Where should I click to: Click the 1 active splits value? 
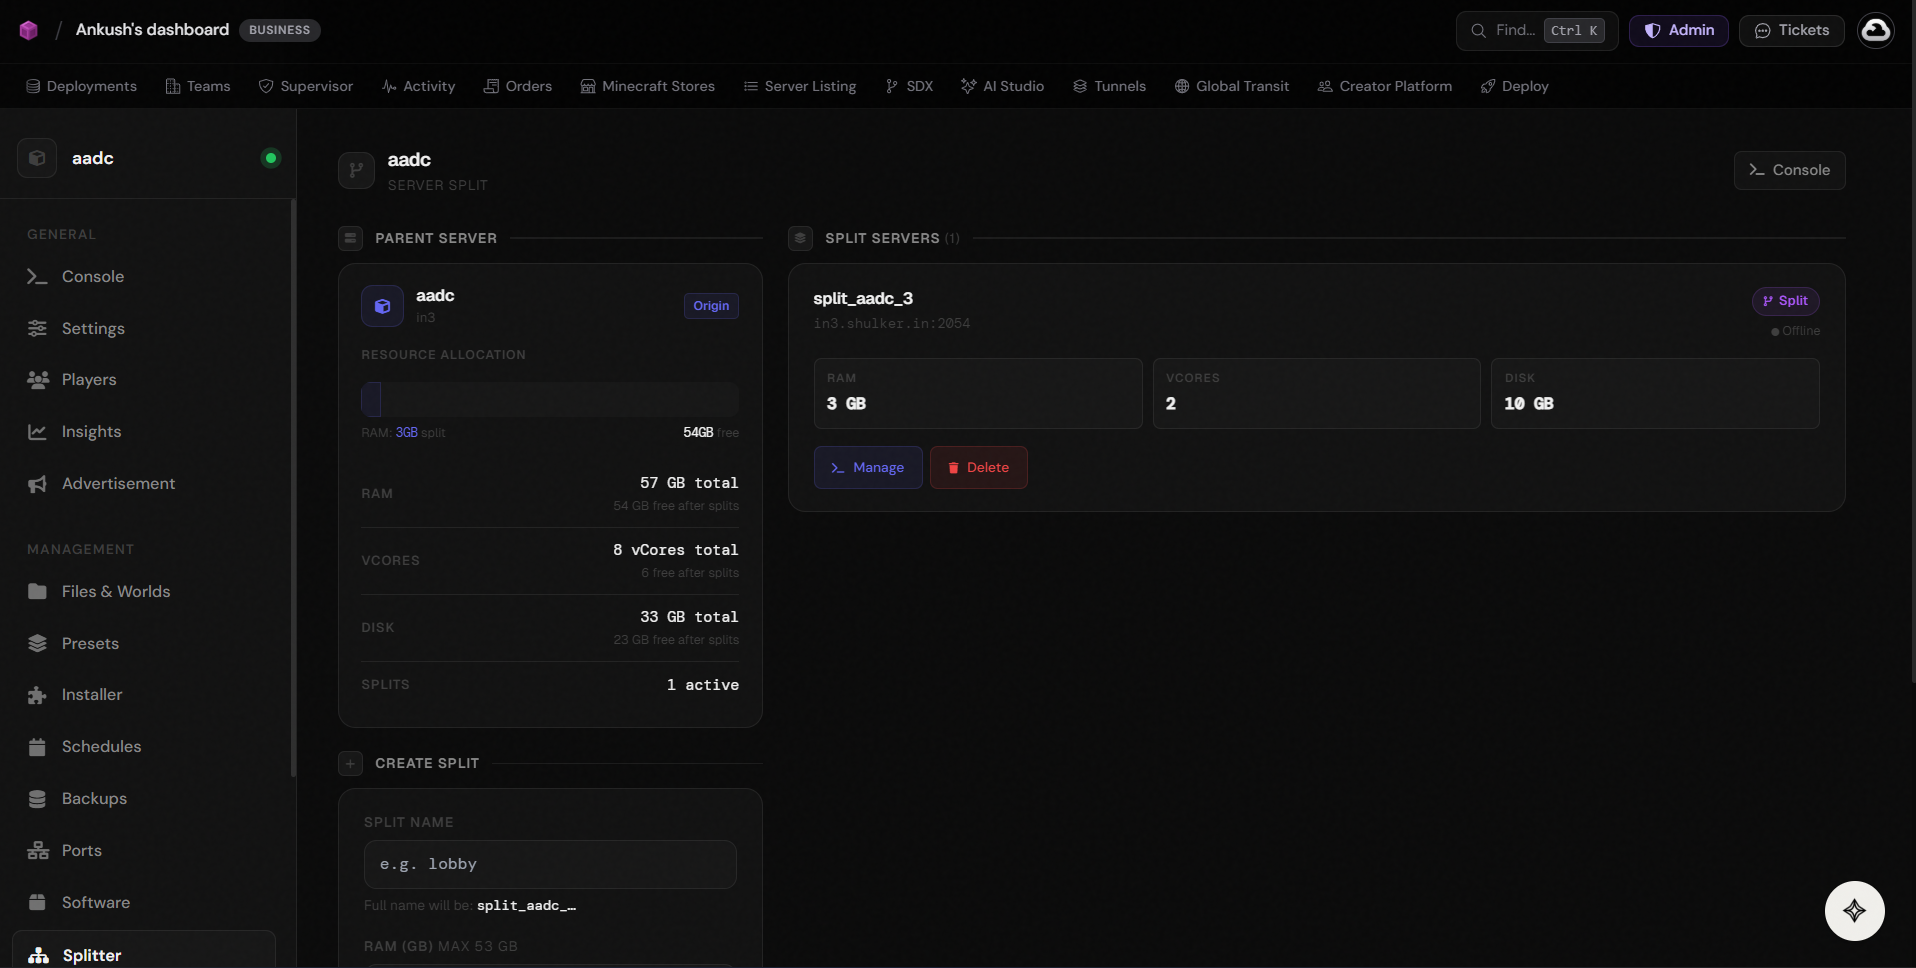click(x=703, y=685)
